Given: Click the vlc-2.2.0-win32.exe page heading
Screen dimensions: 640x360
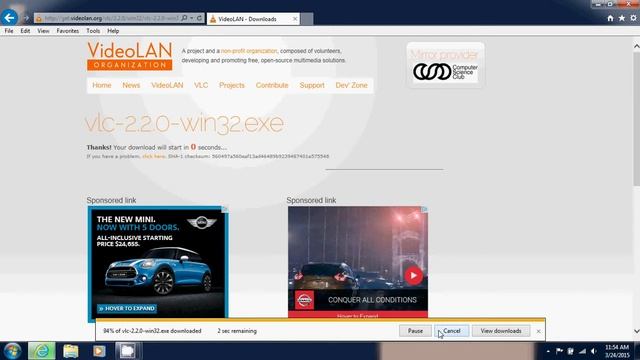Looking at the screenshot, I should [x=184, y=122].
